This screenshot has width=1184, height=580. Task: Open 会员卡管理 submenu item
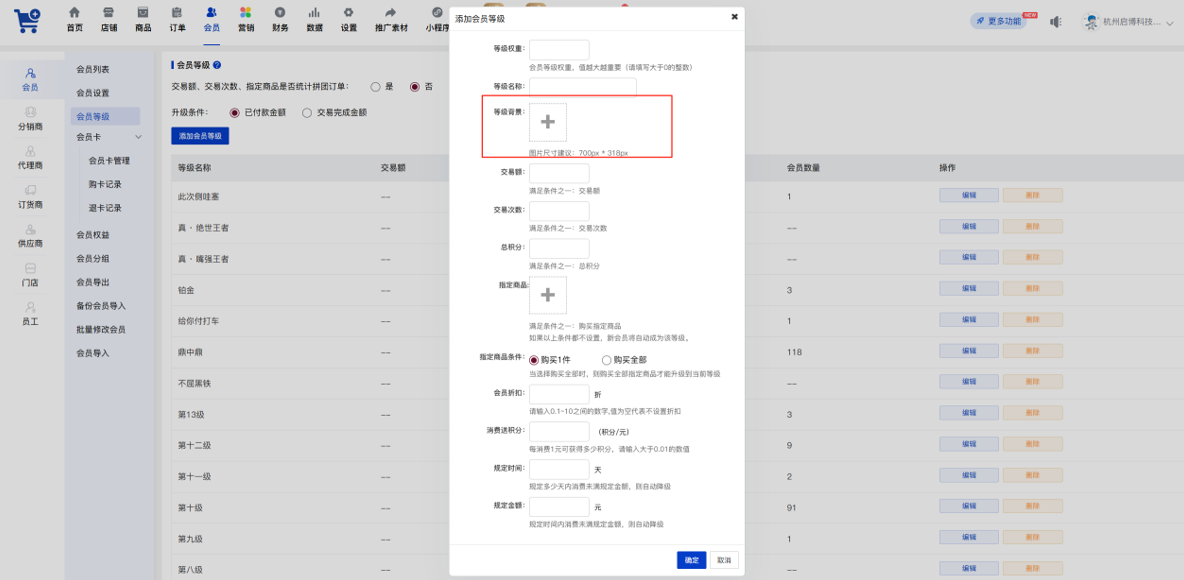109,161
